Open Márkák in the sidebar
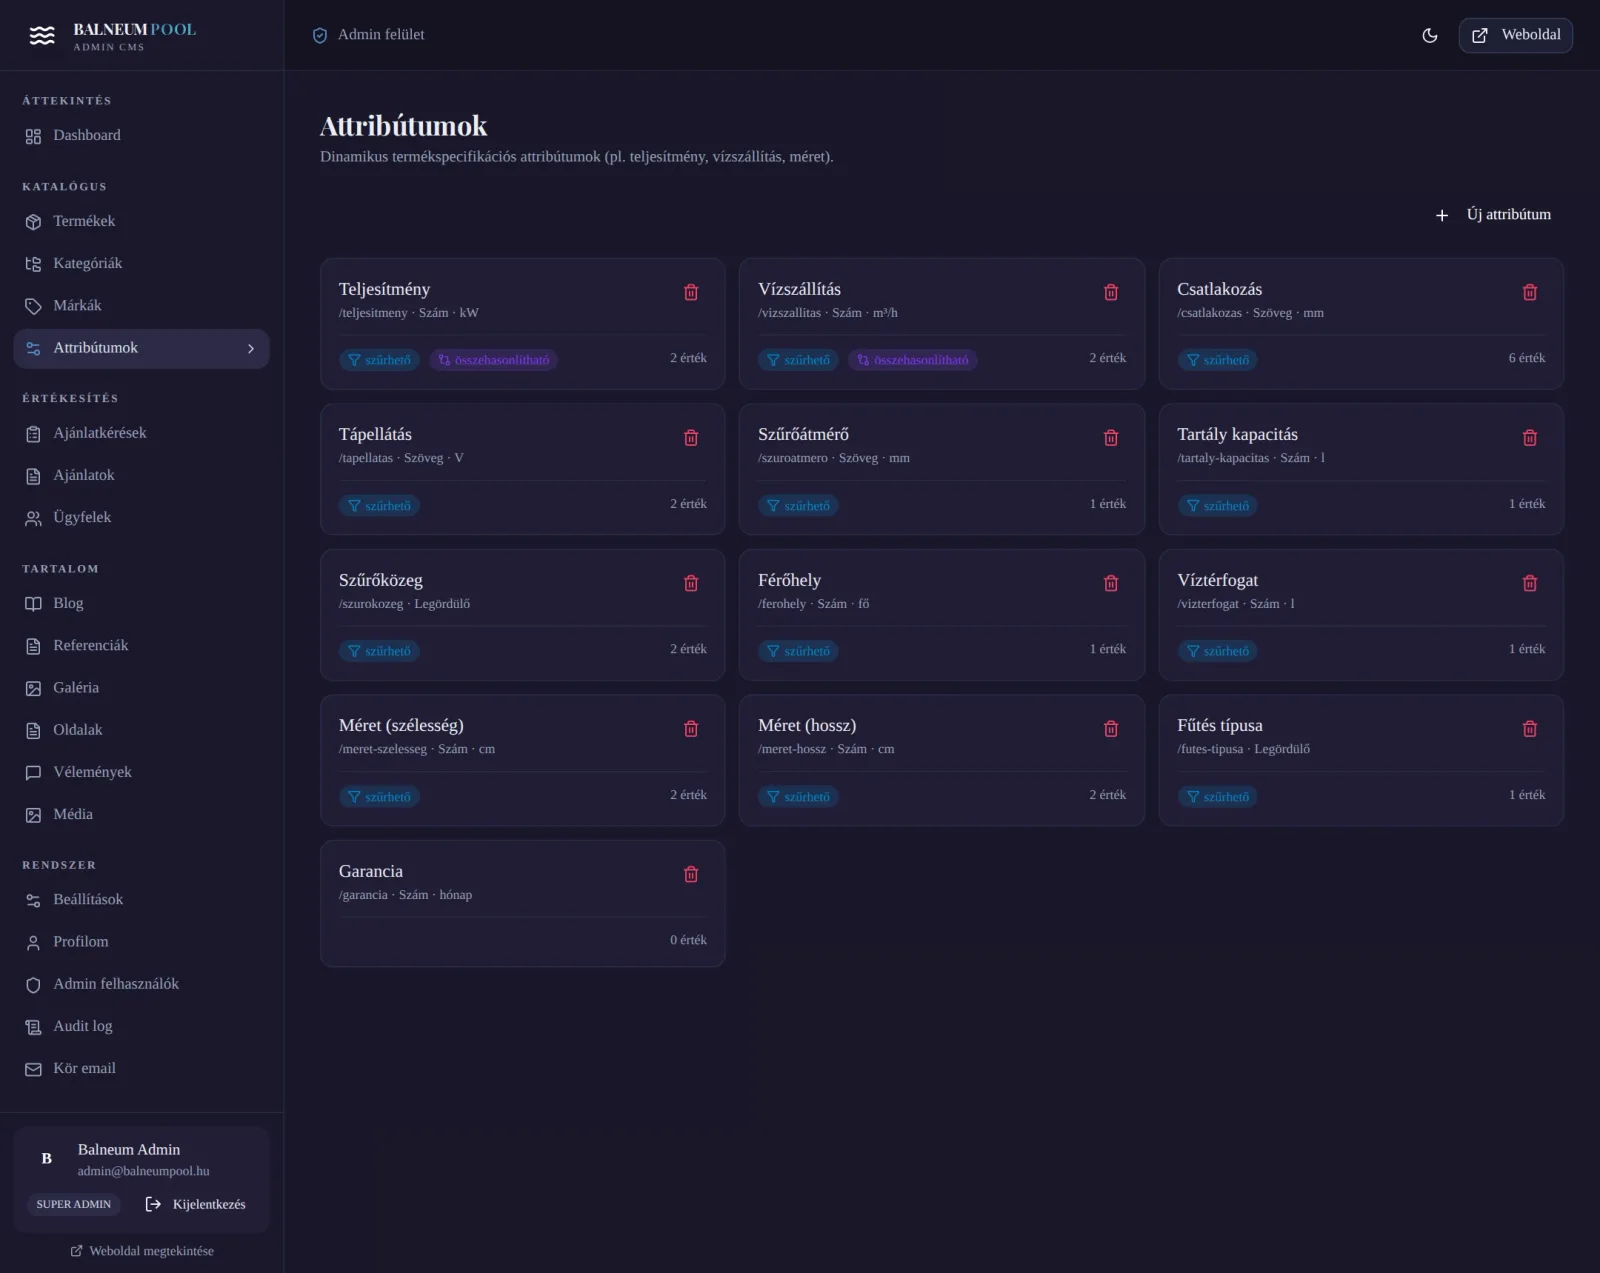 click(x=141, y=306)
